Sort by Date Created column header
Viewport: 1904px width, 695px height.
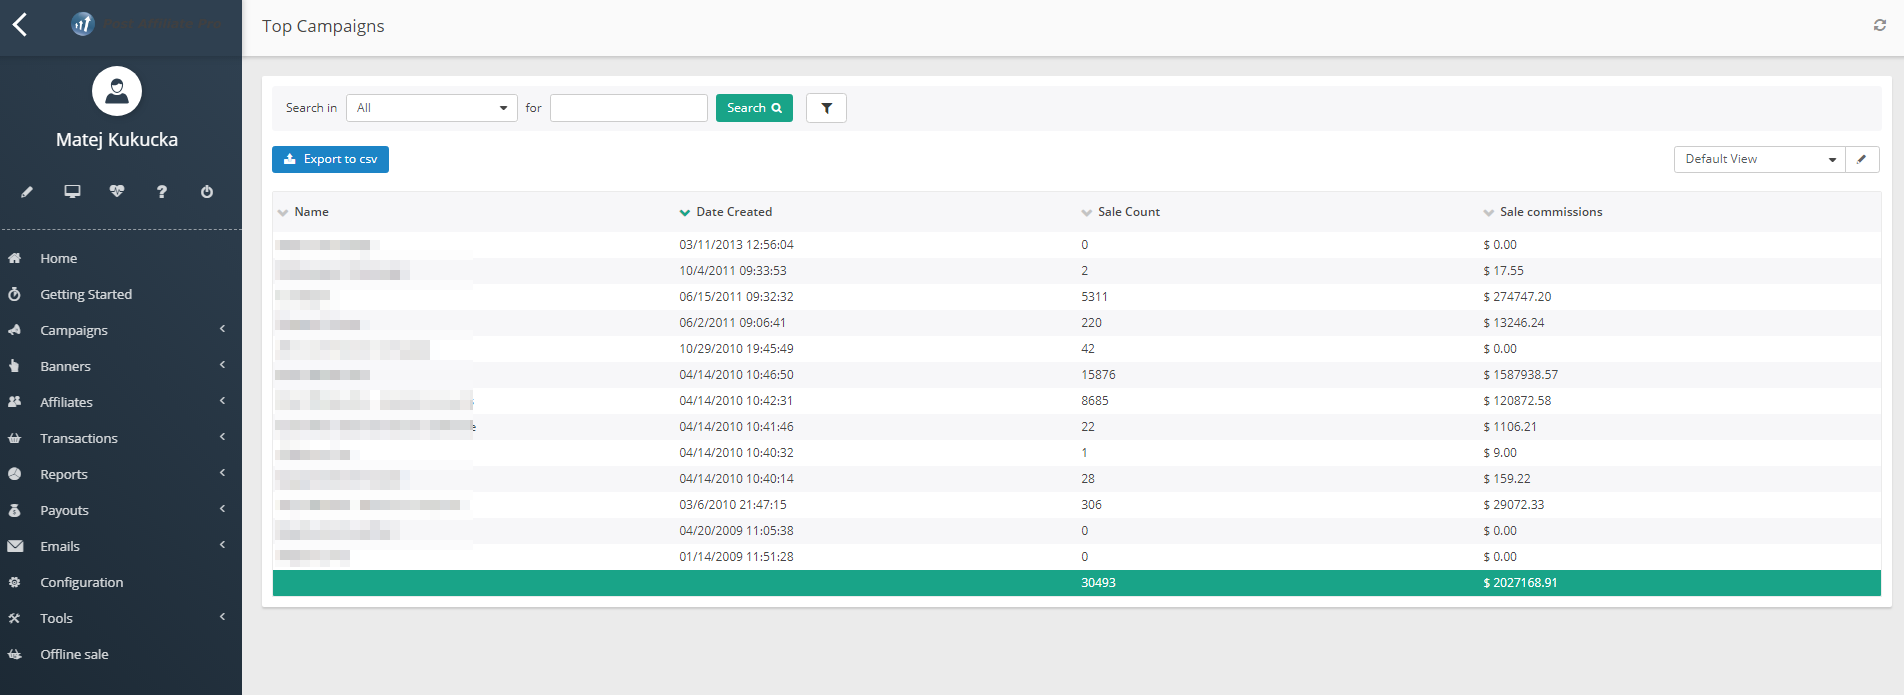pos(733,212)
